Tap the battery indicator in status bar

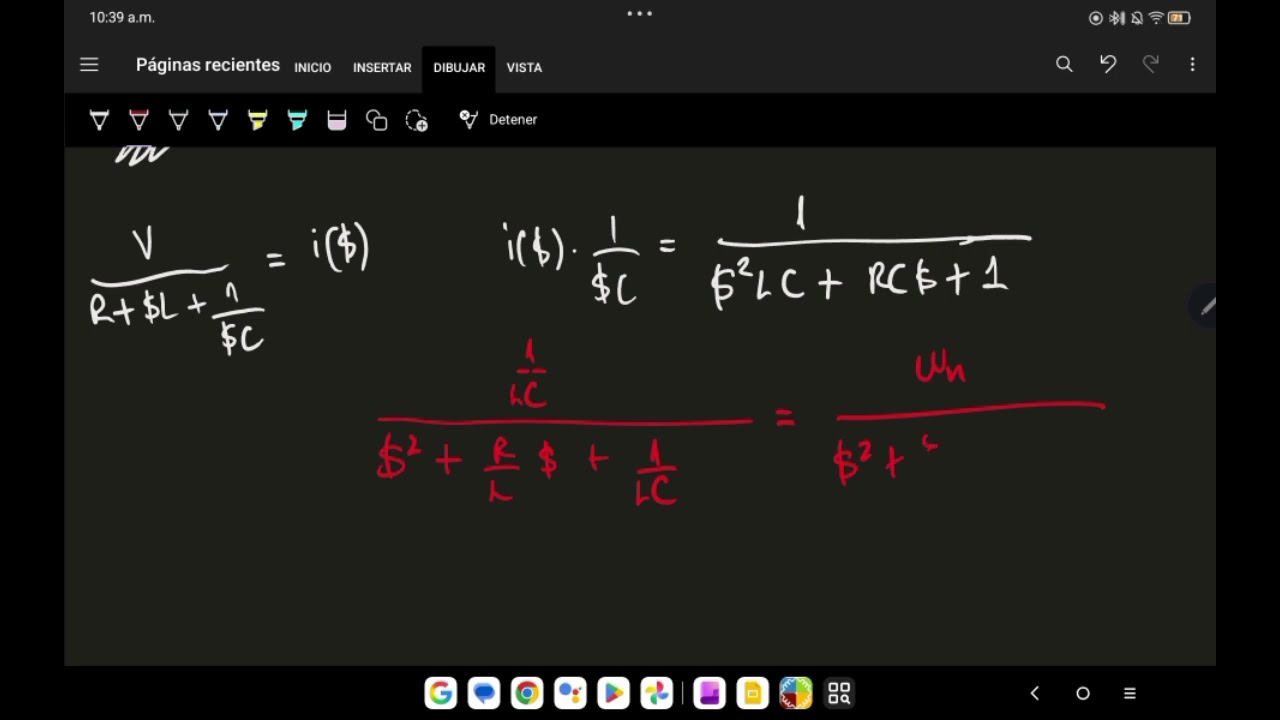[x=1178, y=18]
